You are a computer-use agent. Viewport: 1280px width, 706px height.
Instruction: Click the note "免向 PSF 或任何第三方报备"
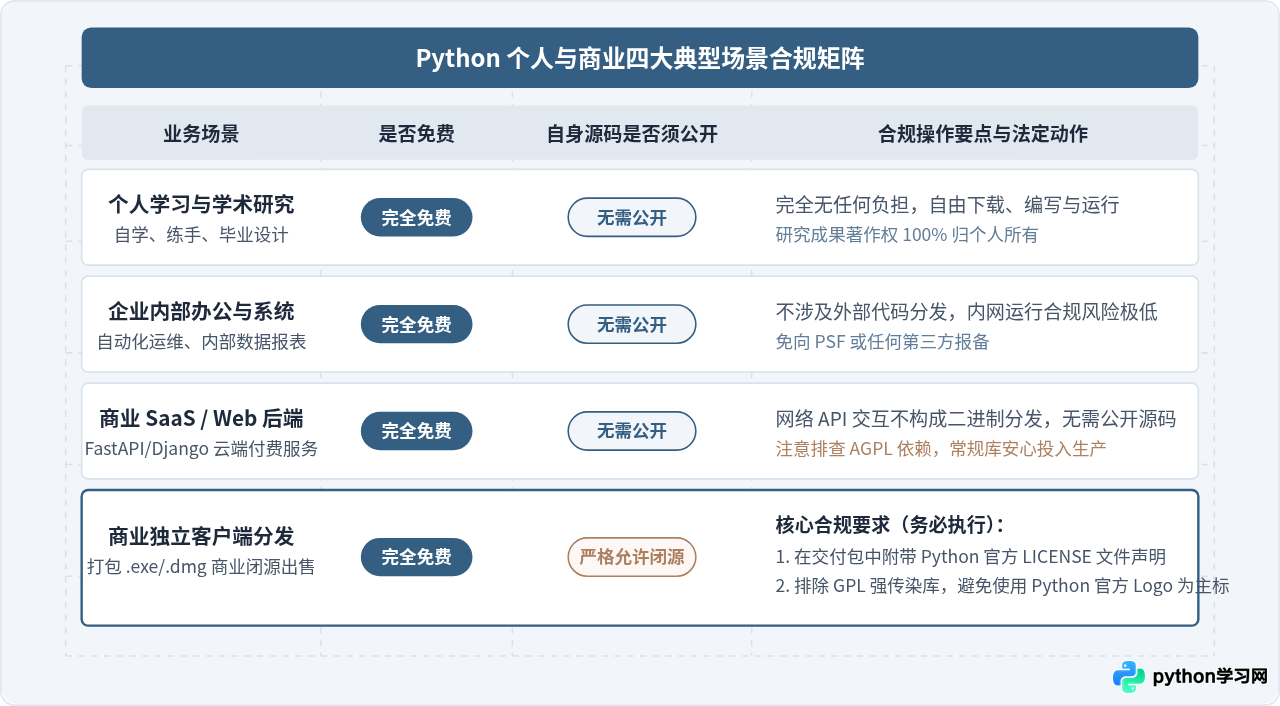click(883, 342)
